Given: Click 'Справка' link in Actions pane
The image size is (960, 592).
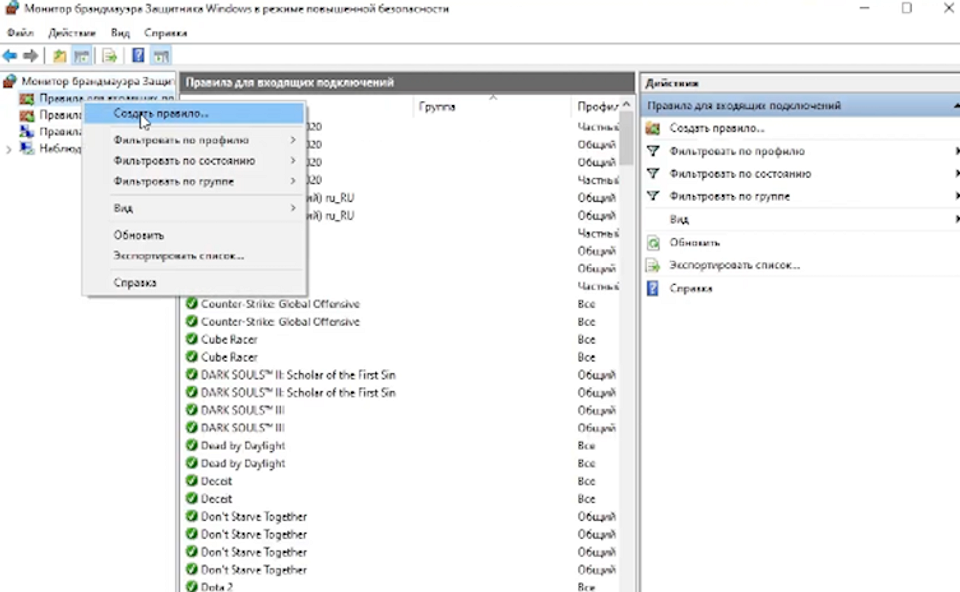Looking at the screenshot, I should click(x=691, y=289).
